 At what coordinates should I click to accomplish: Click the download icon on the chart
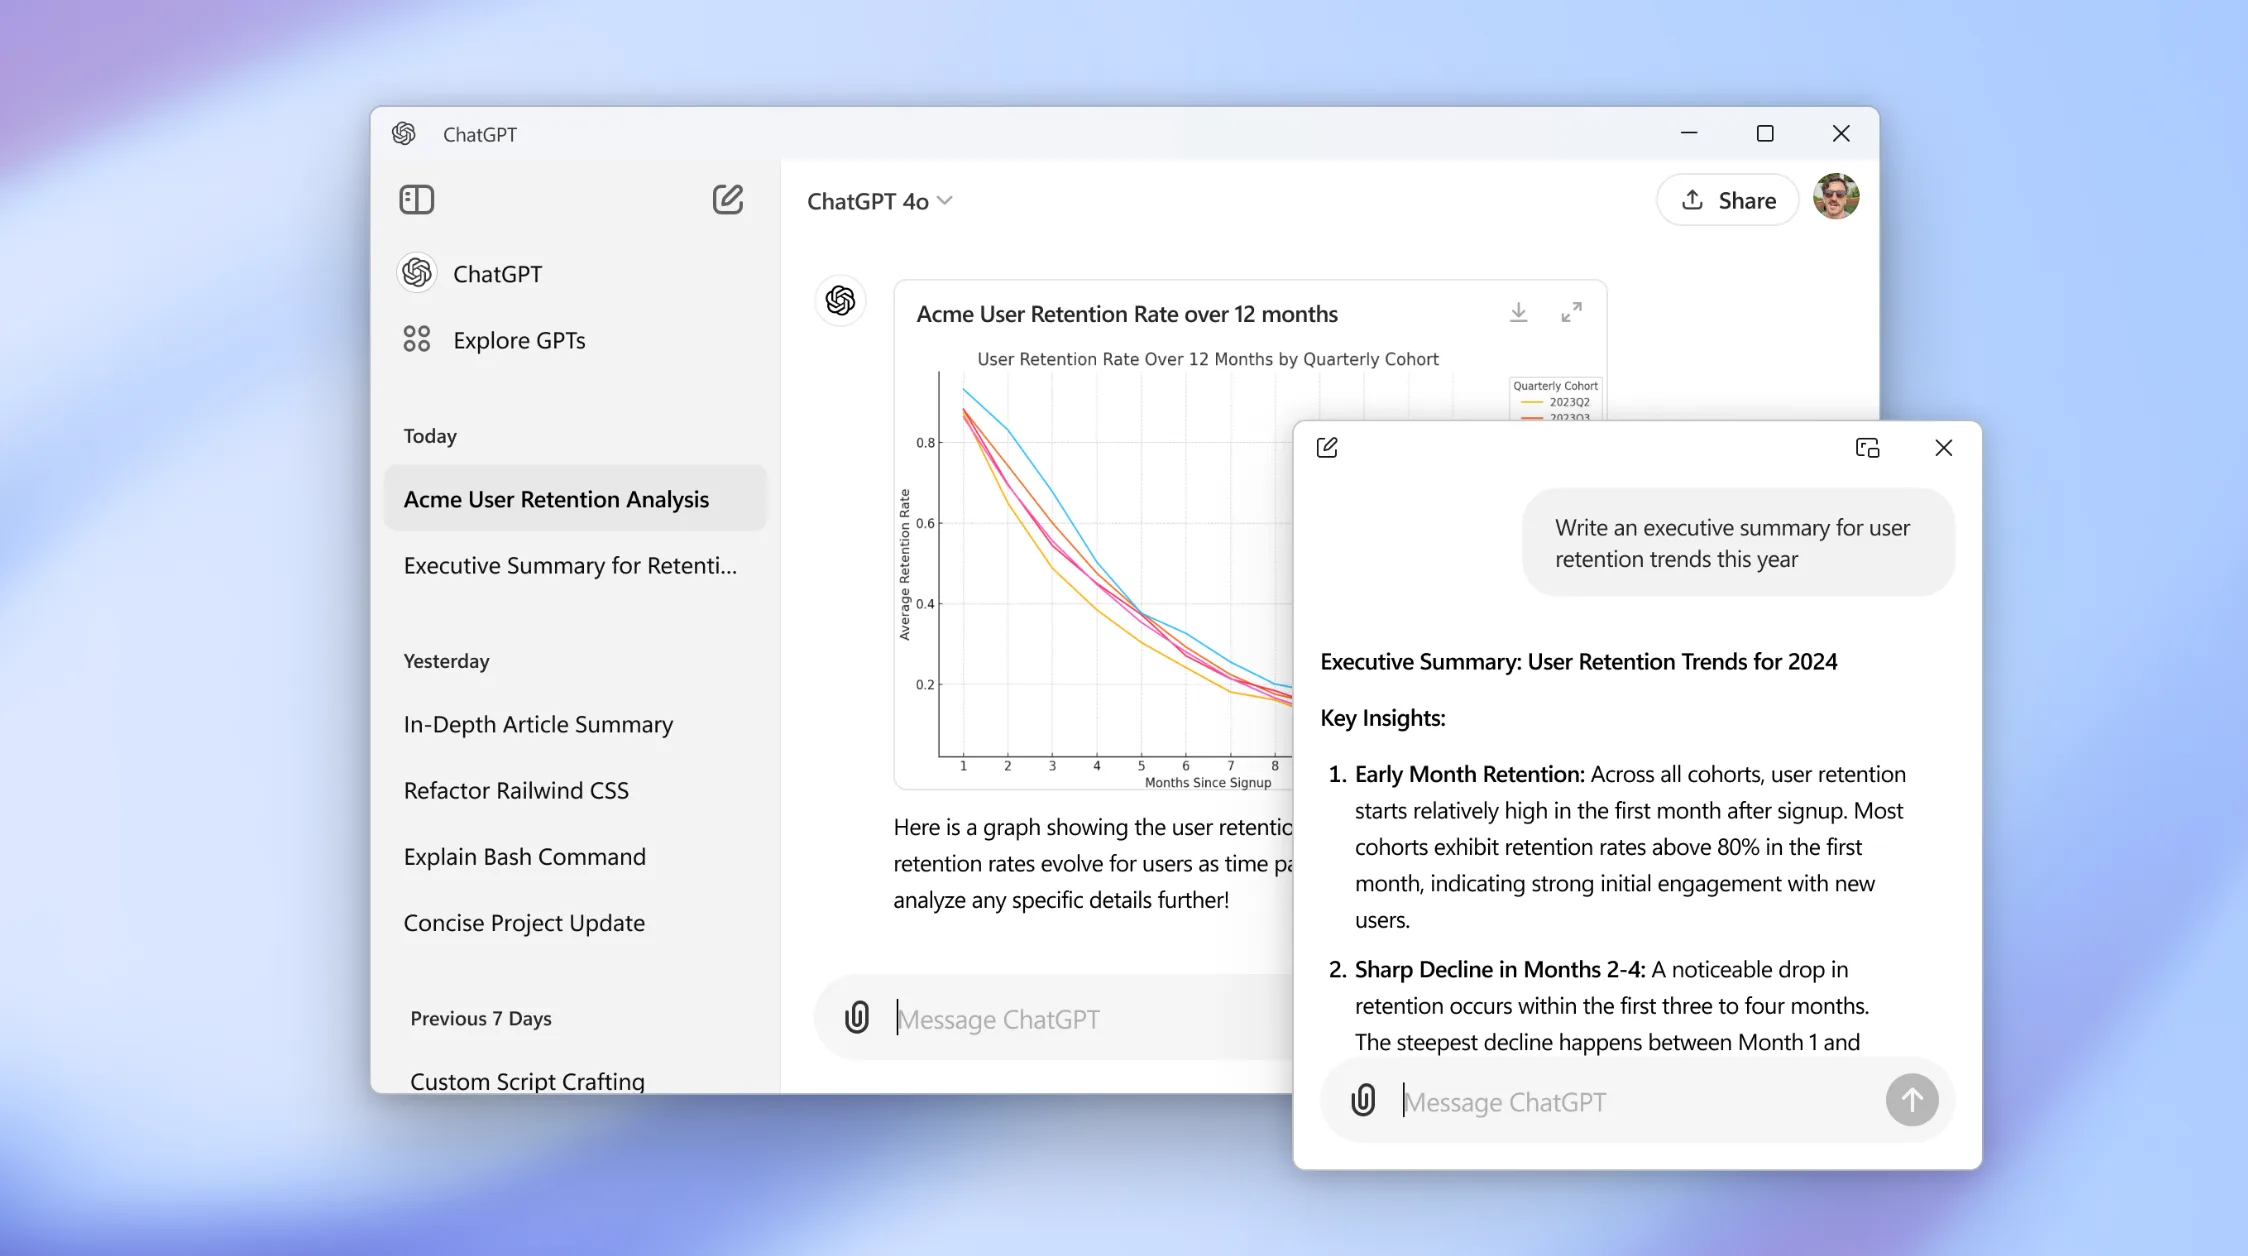point(1519,312)
